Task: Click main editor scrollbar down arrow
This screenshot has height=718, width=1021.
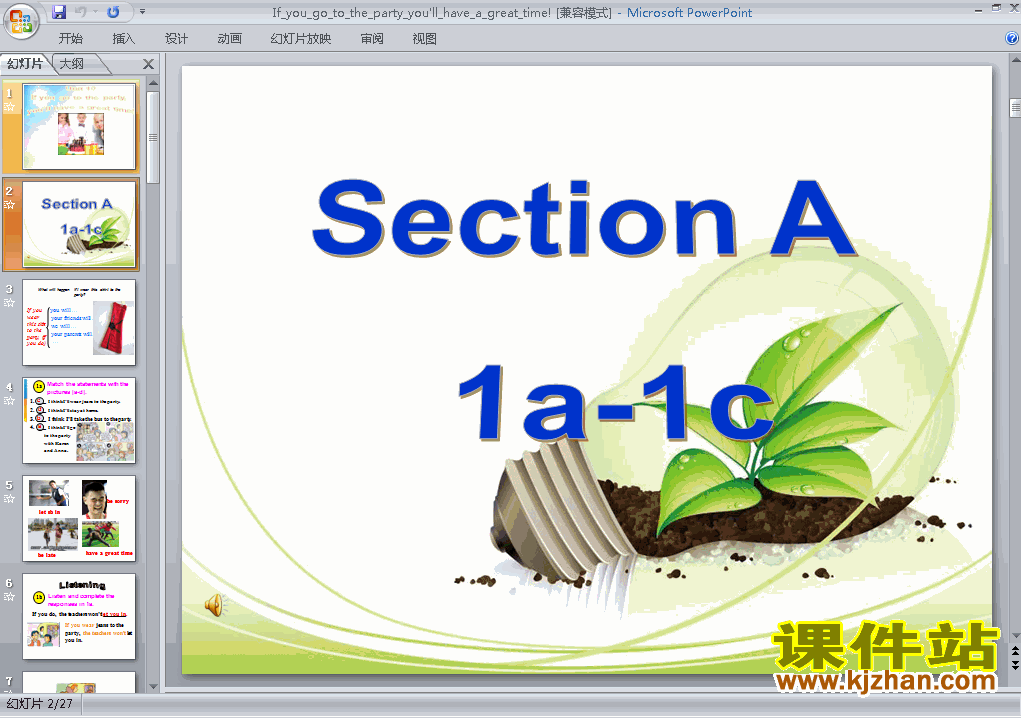Action: tap(1015, 635)
